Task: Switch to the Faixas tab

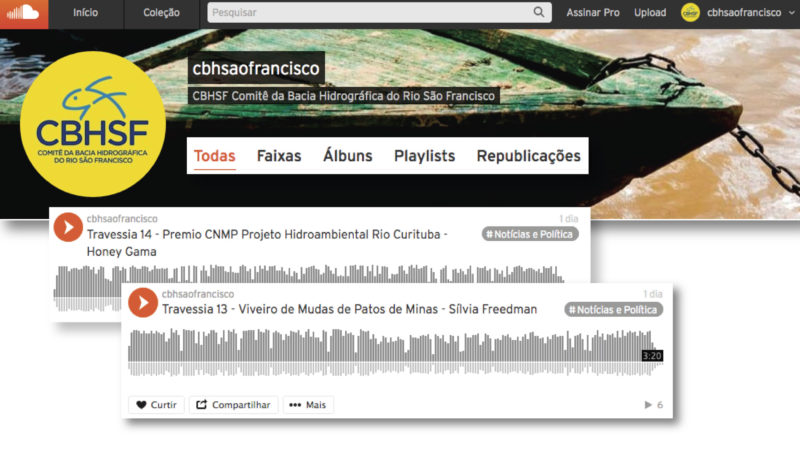Action: pos(279,156)
